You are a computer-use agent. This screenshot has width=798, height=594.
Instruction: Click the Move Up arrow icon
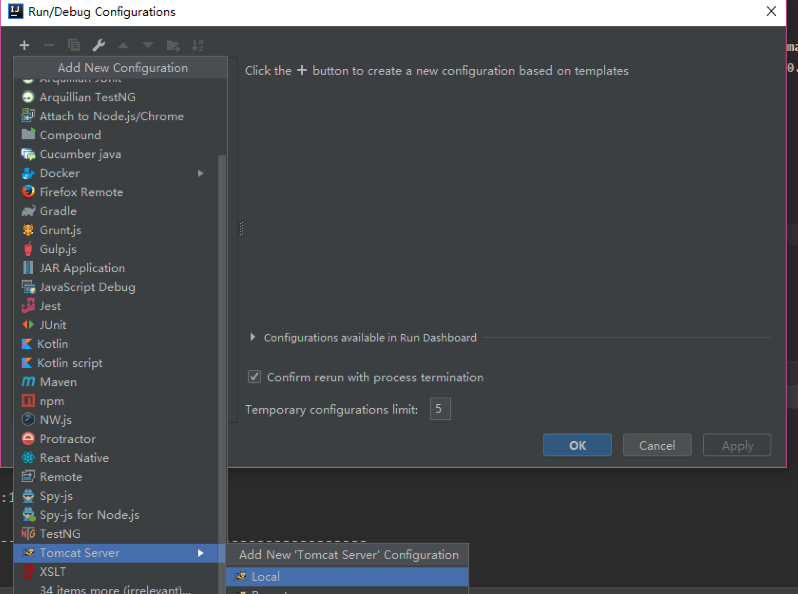[x=123, y=45]
